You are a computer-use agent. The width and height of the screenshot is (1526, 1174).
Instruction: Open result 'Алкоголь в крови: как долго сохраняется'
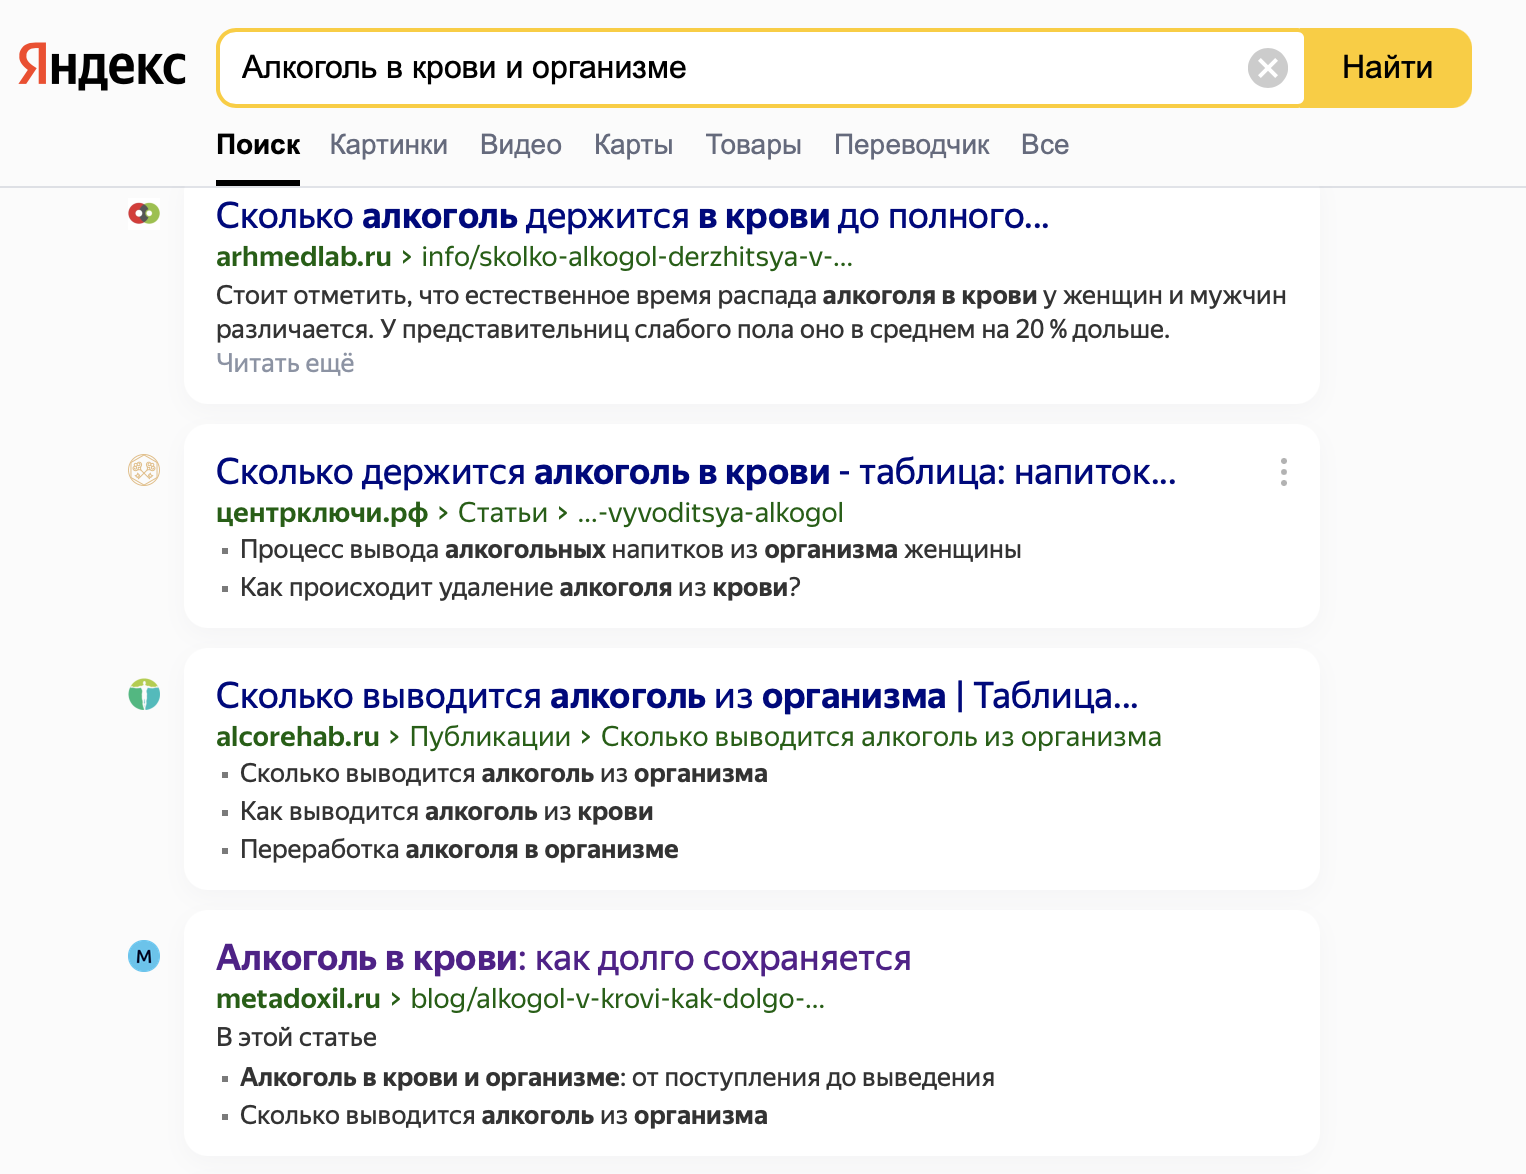[x=563, y=958]
